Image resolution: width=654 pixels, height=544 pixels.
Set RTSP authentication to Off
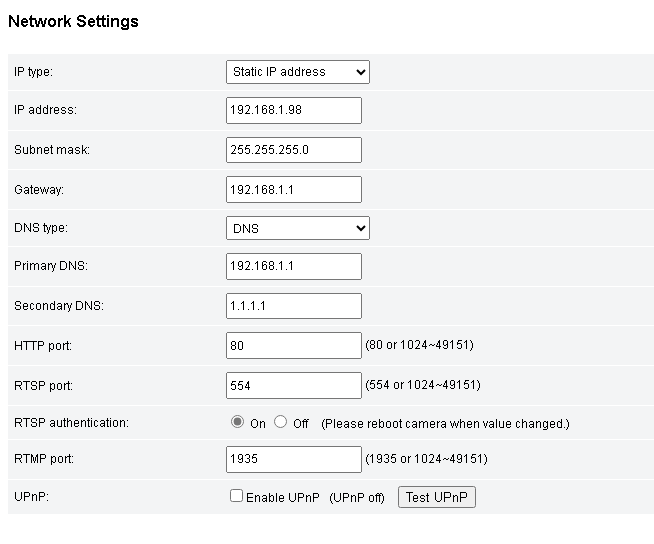pos(280,422)
